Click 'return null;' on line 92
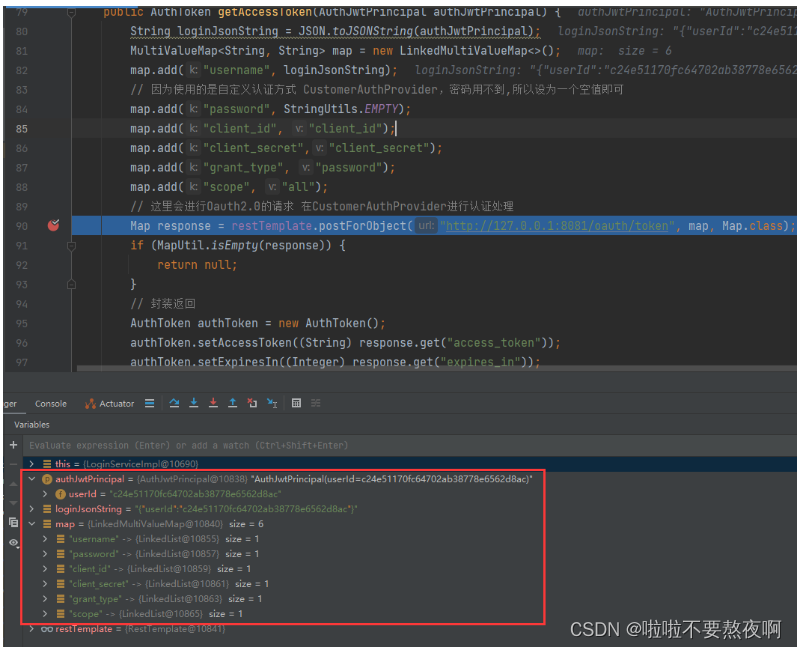 [x=197, y=265]
